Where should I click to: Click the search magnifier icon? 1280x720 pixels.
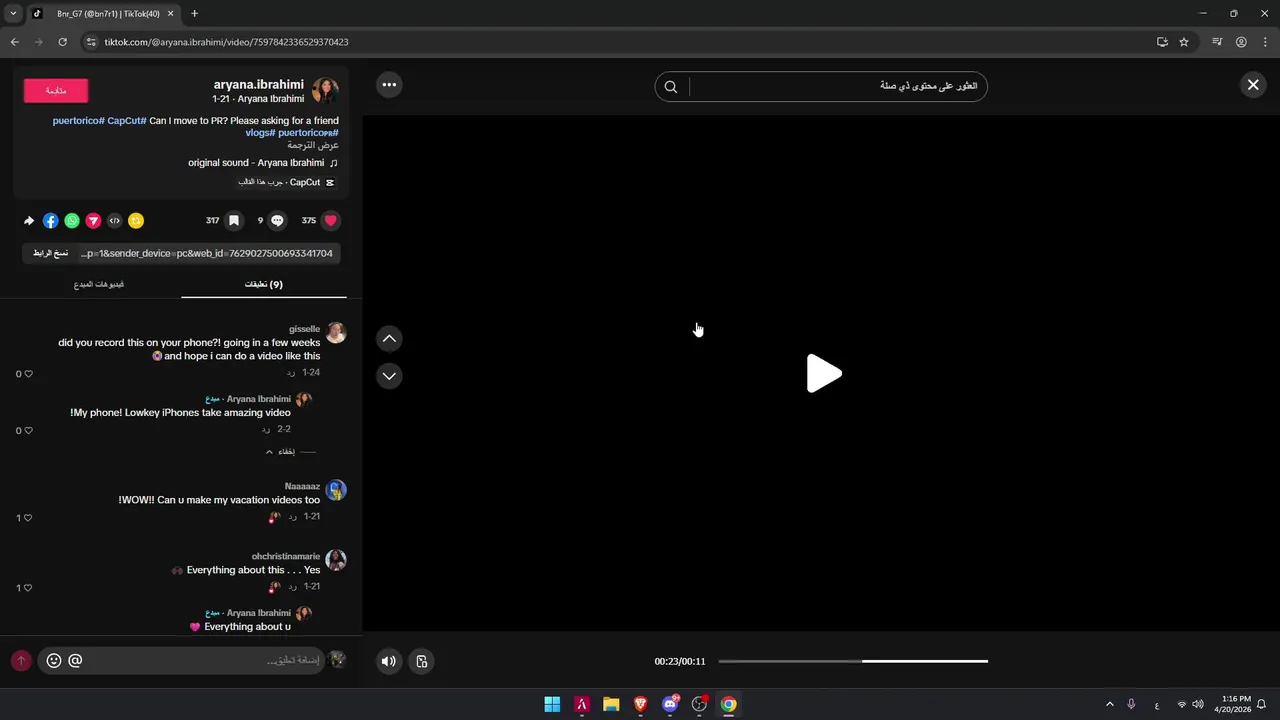[671, 87]
